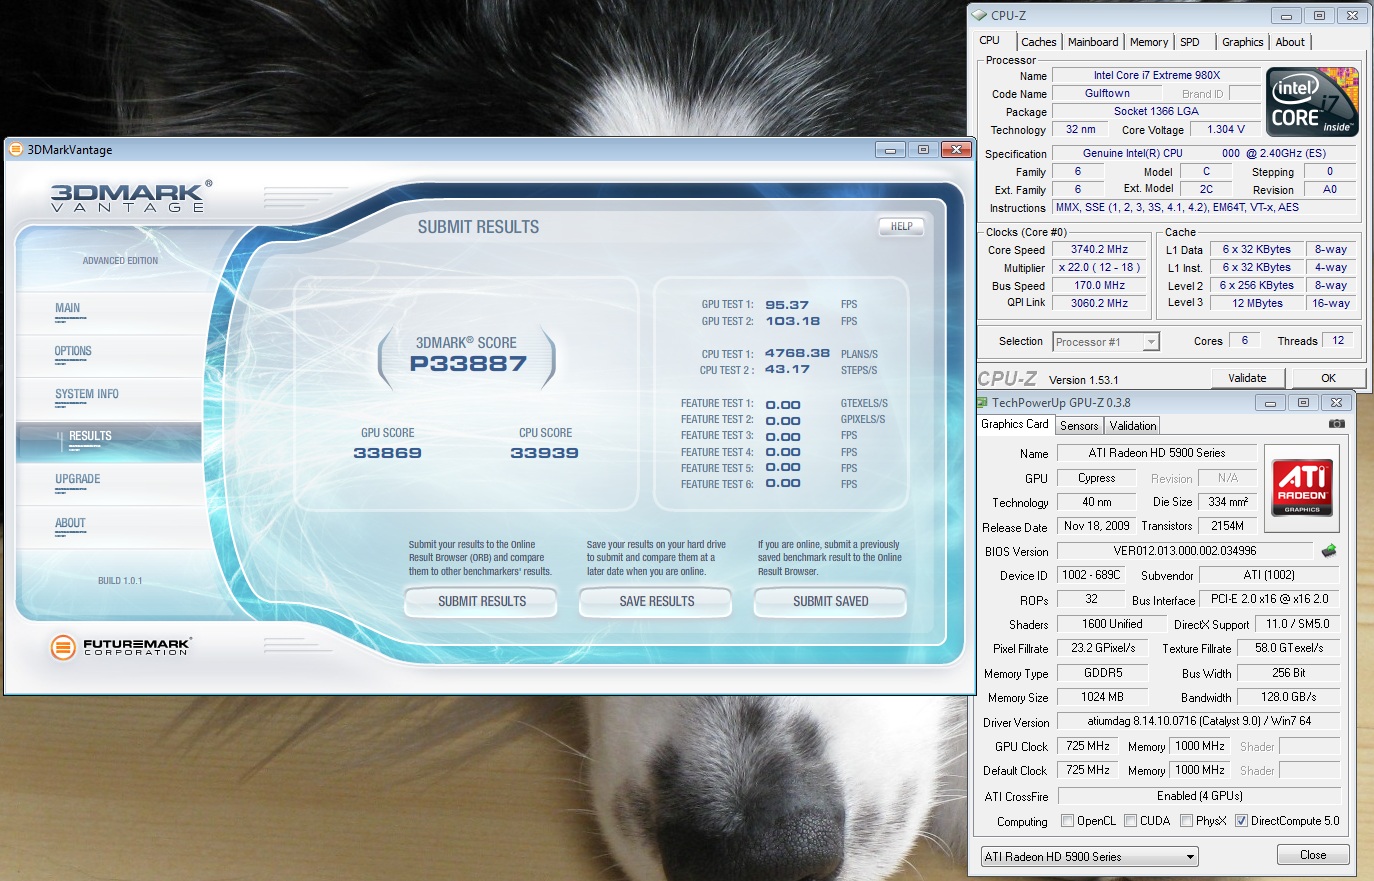Click the 3DMark Vantage logo
Viewport: 1374px width, 881px height.
[x=131, y=197]
